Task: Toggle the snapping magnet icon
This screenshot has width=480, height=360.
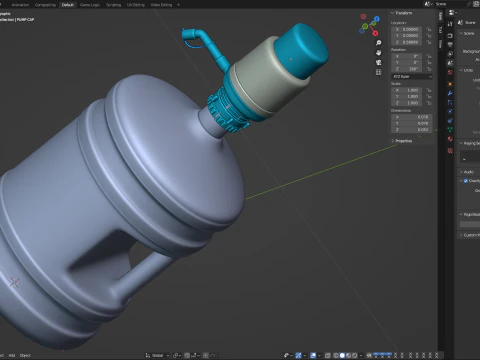Action: point(187,355)
